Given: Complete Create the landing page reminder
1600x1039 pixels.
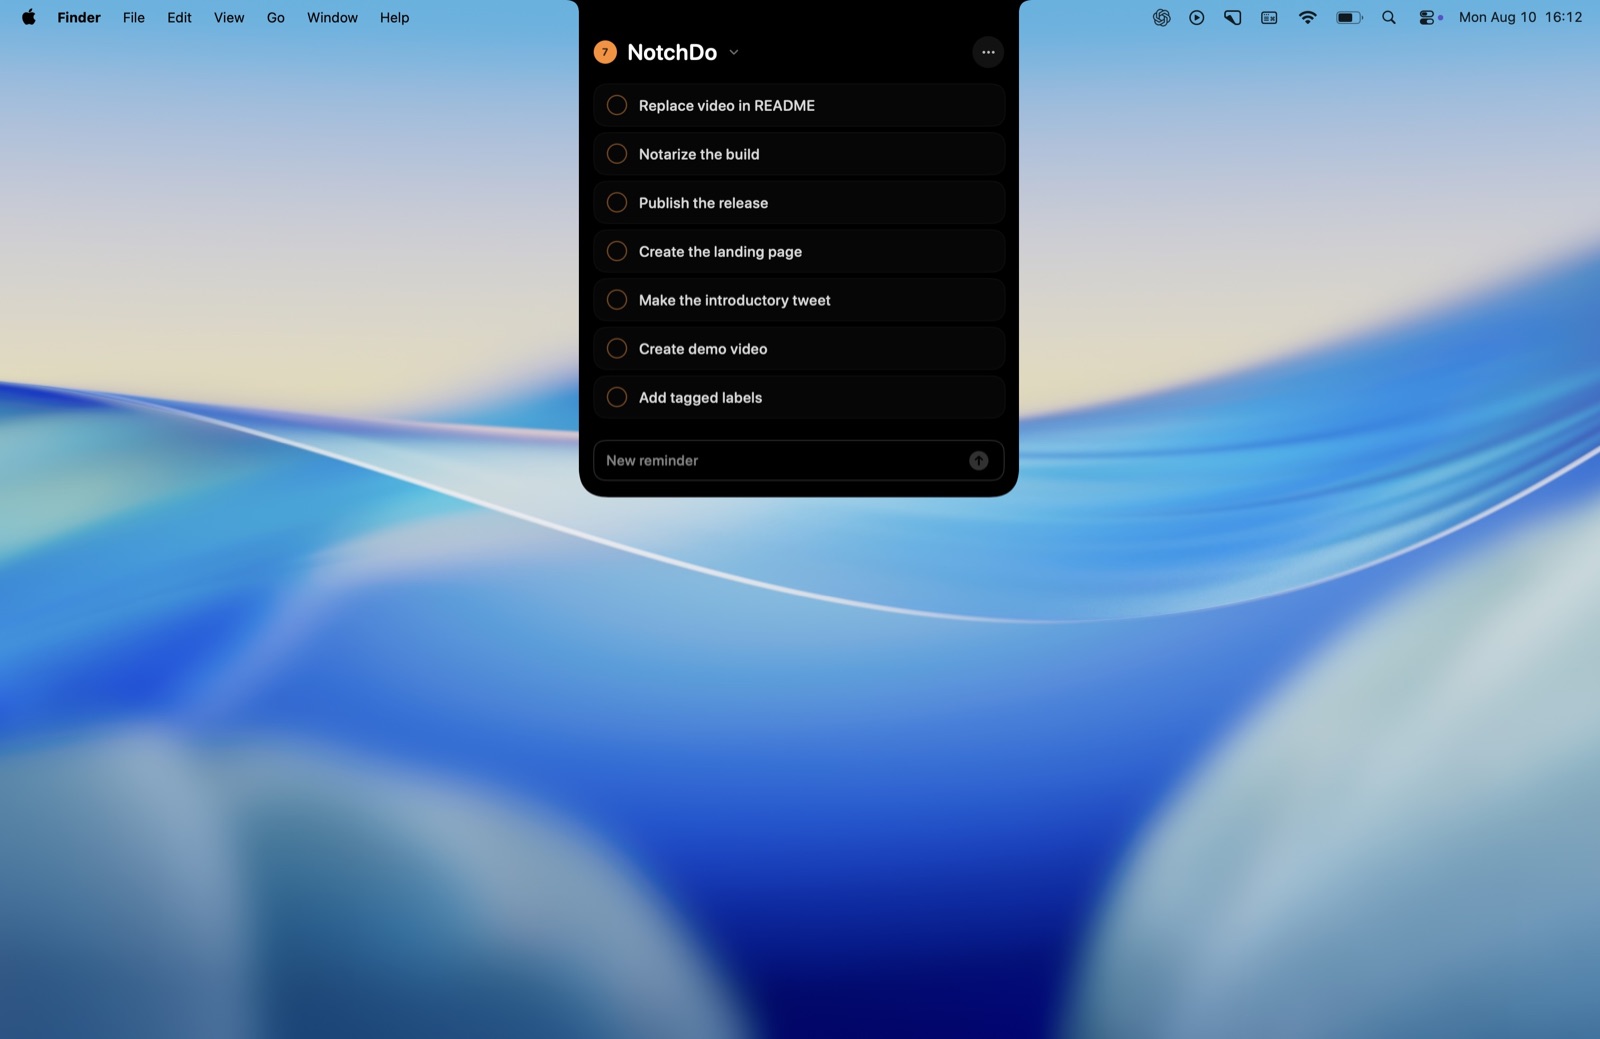Looking at the screenshot, I should pos(617,251).
